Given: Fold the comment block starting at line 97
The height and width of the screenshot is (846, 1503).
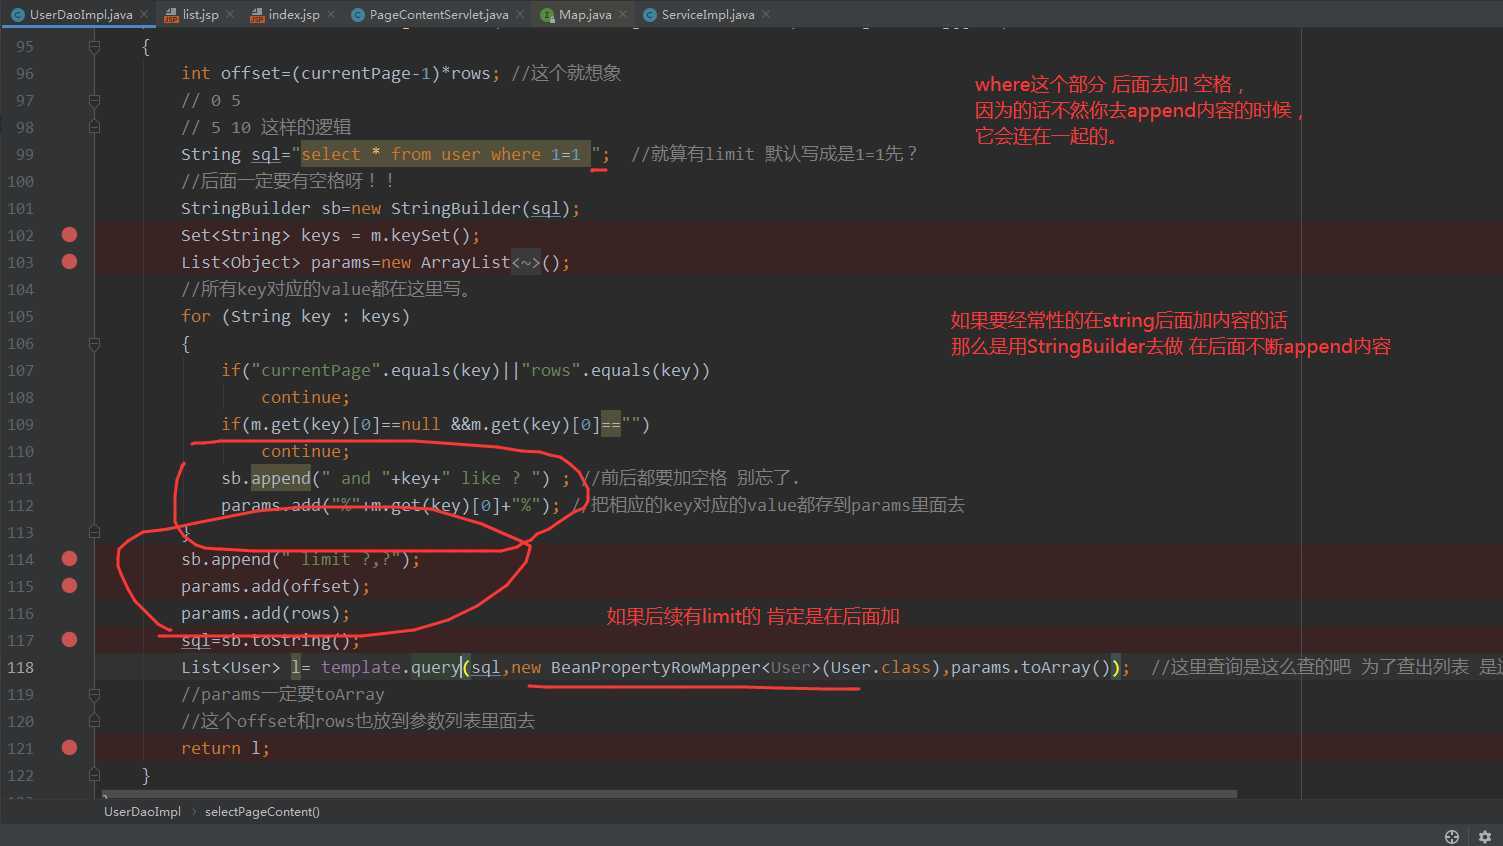Looking at the screenshot, I should point(94,100).
